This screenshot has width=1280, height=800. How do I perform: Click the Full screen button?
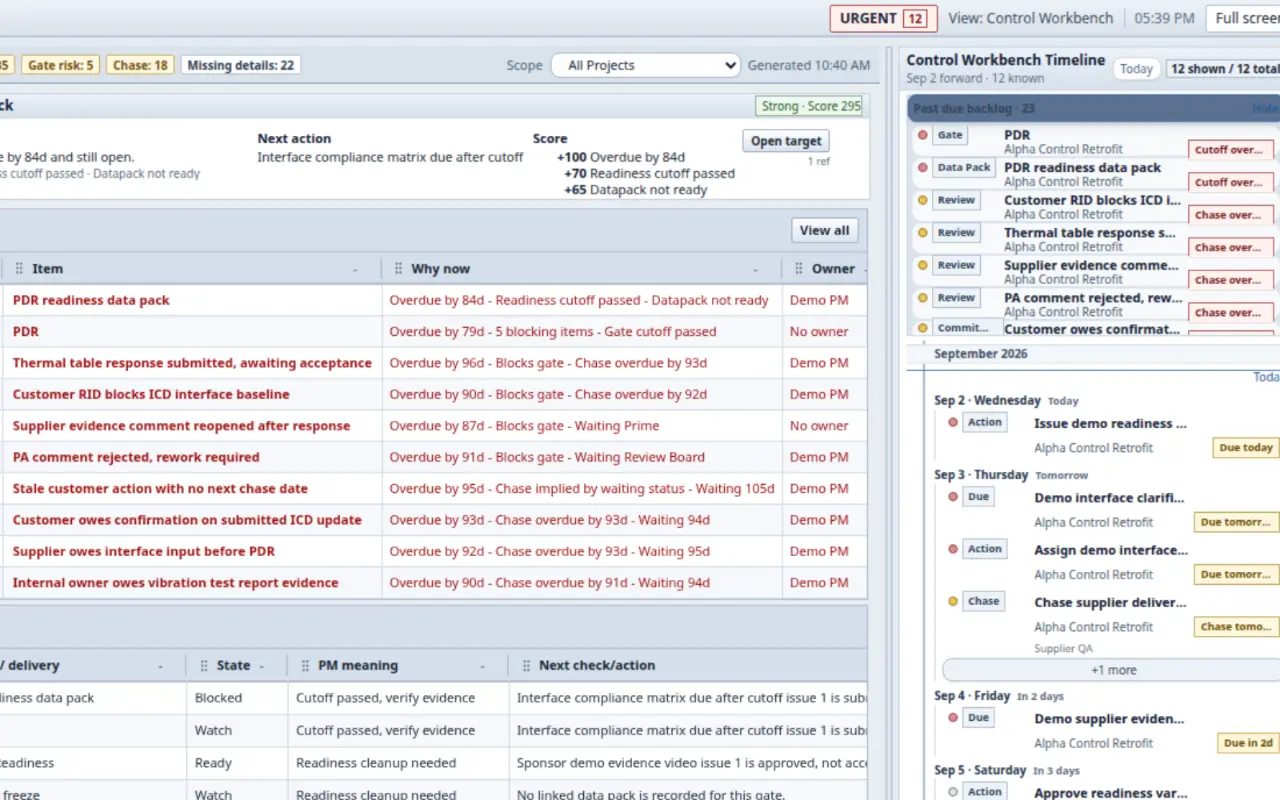1243,18
